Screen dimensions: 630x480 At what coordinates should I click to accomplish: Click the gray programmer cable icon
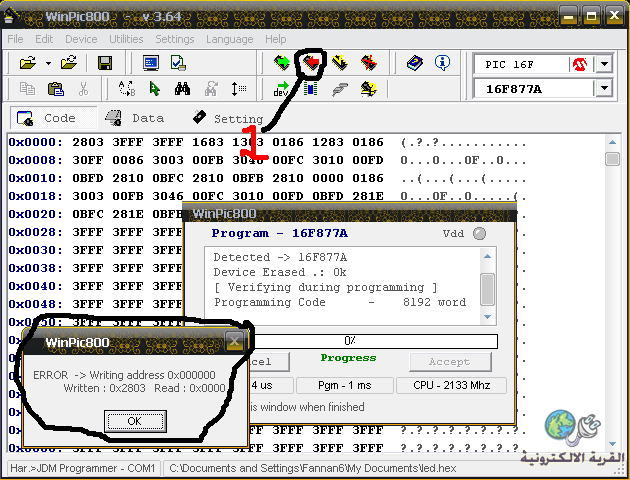[x=340, y=89]
